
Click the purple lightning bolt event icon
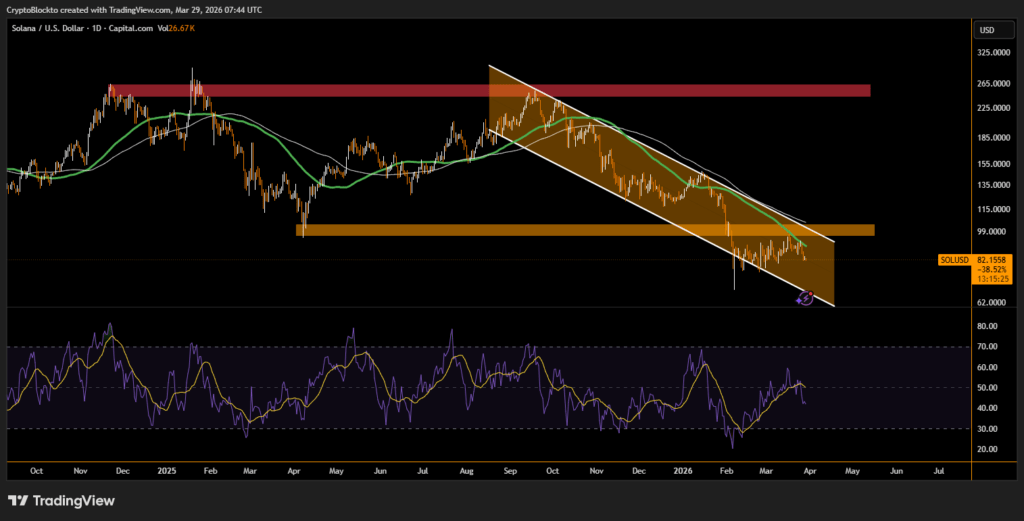point(806,297)
